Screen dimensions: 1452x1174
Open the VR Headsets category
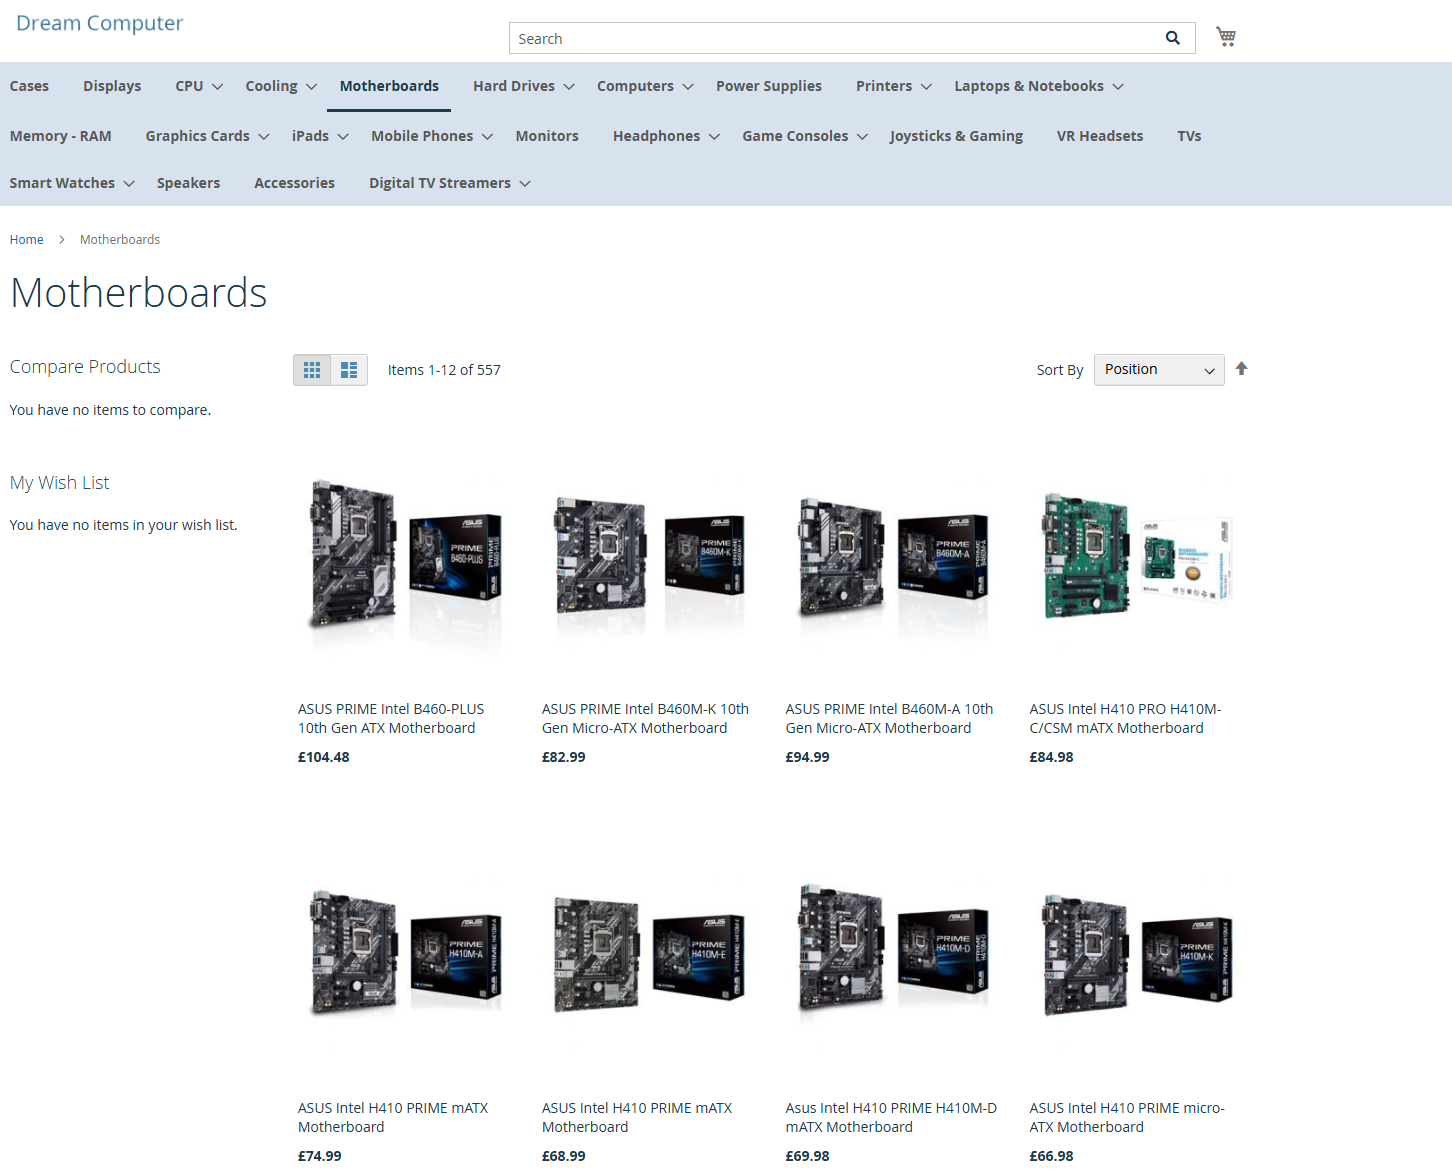(1100, 136)
